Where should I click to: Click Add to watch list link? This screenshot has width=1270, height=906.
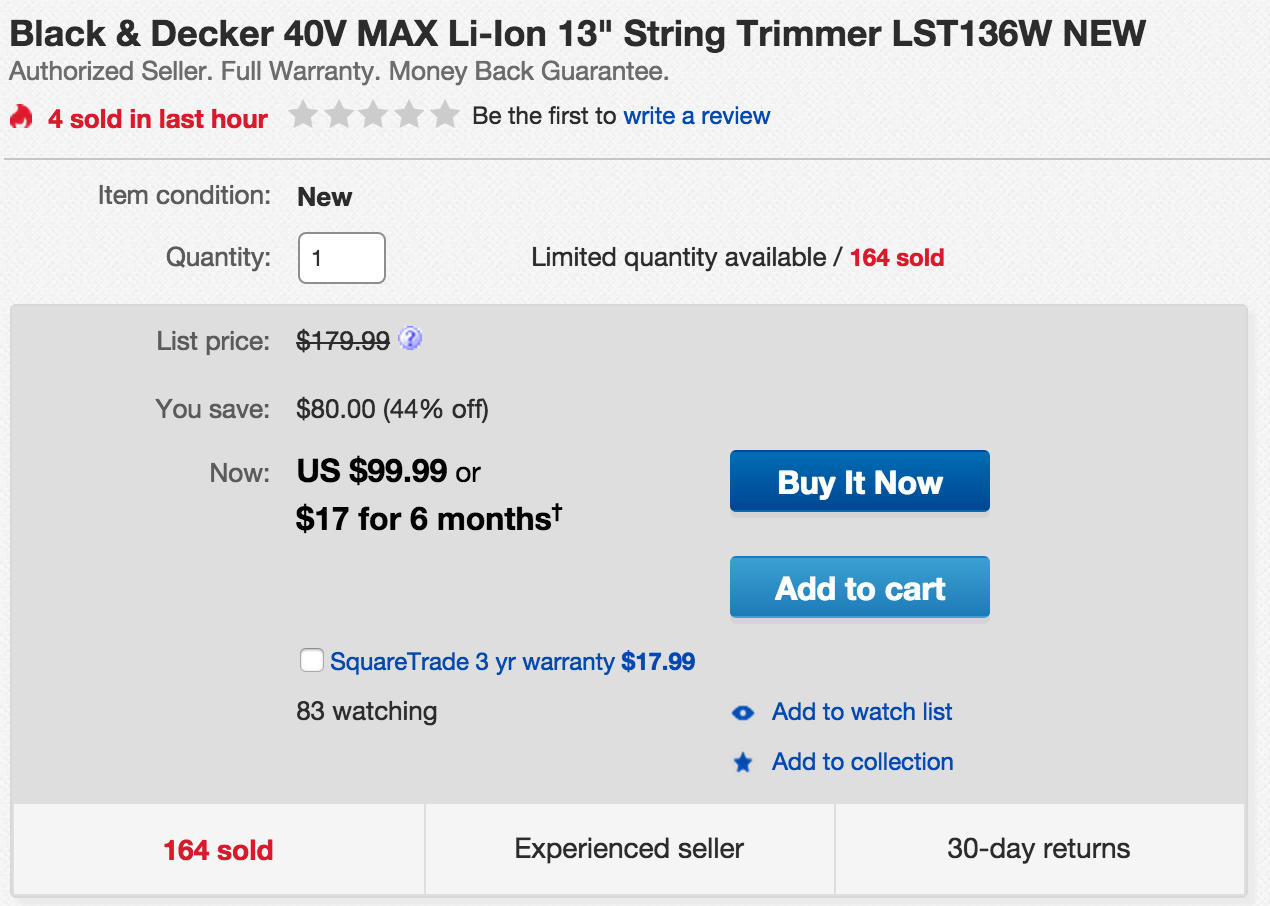pyautogui.click(x=862, y=712)
